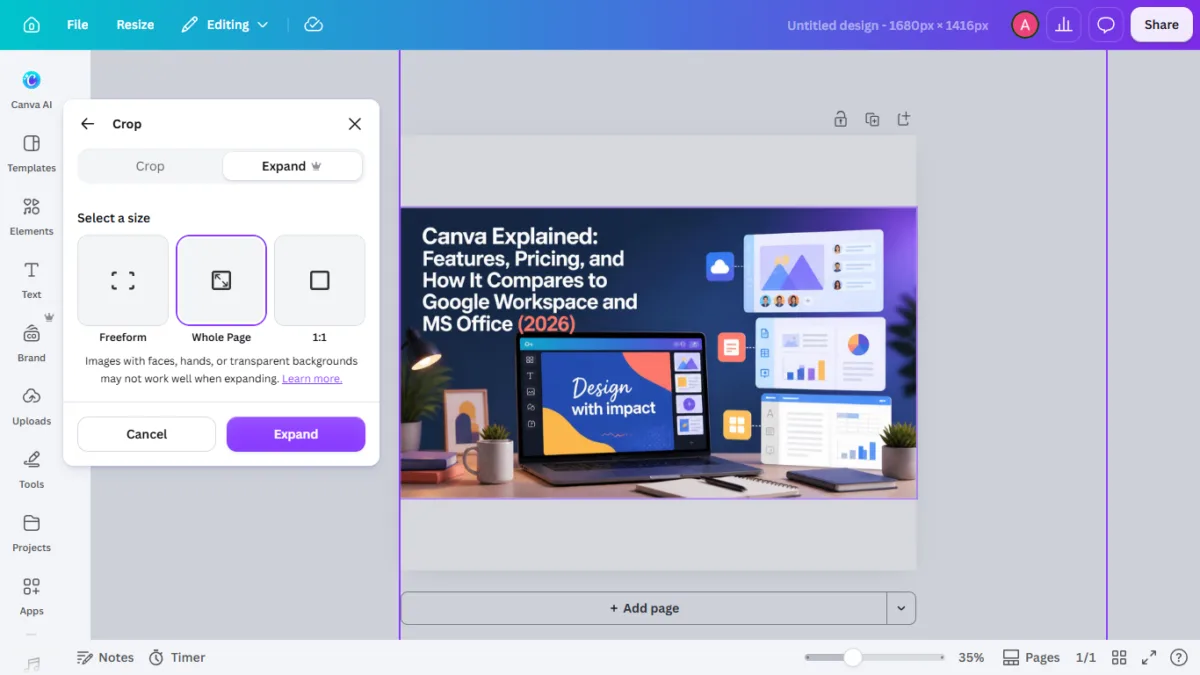
Task: Go to Canva home icon
Action: tap(32, 25)
